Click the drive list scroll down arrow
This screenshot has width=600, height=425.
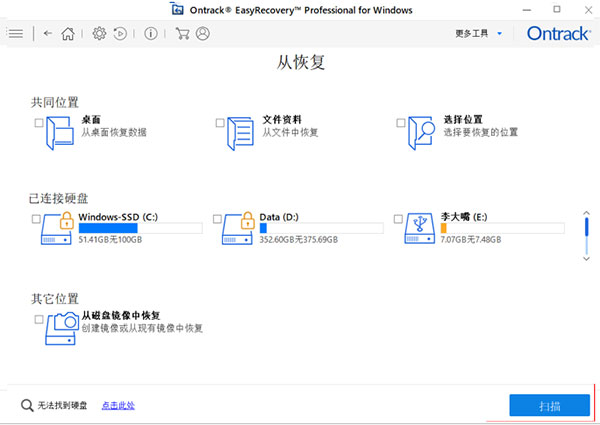586,259
